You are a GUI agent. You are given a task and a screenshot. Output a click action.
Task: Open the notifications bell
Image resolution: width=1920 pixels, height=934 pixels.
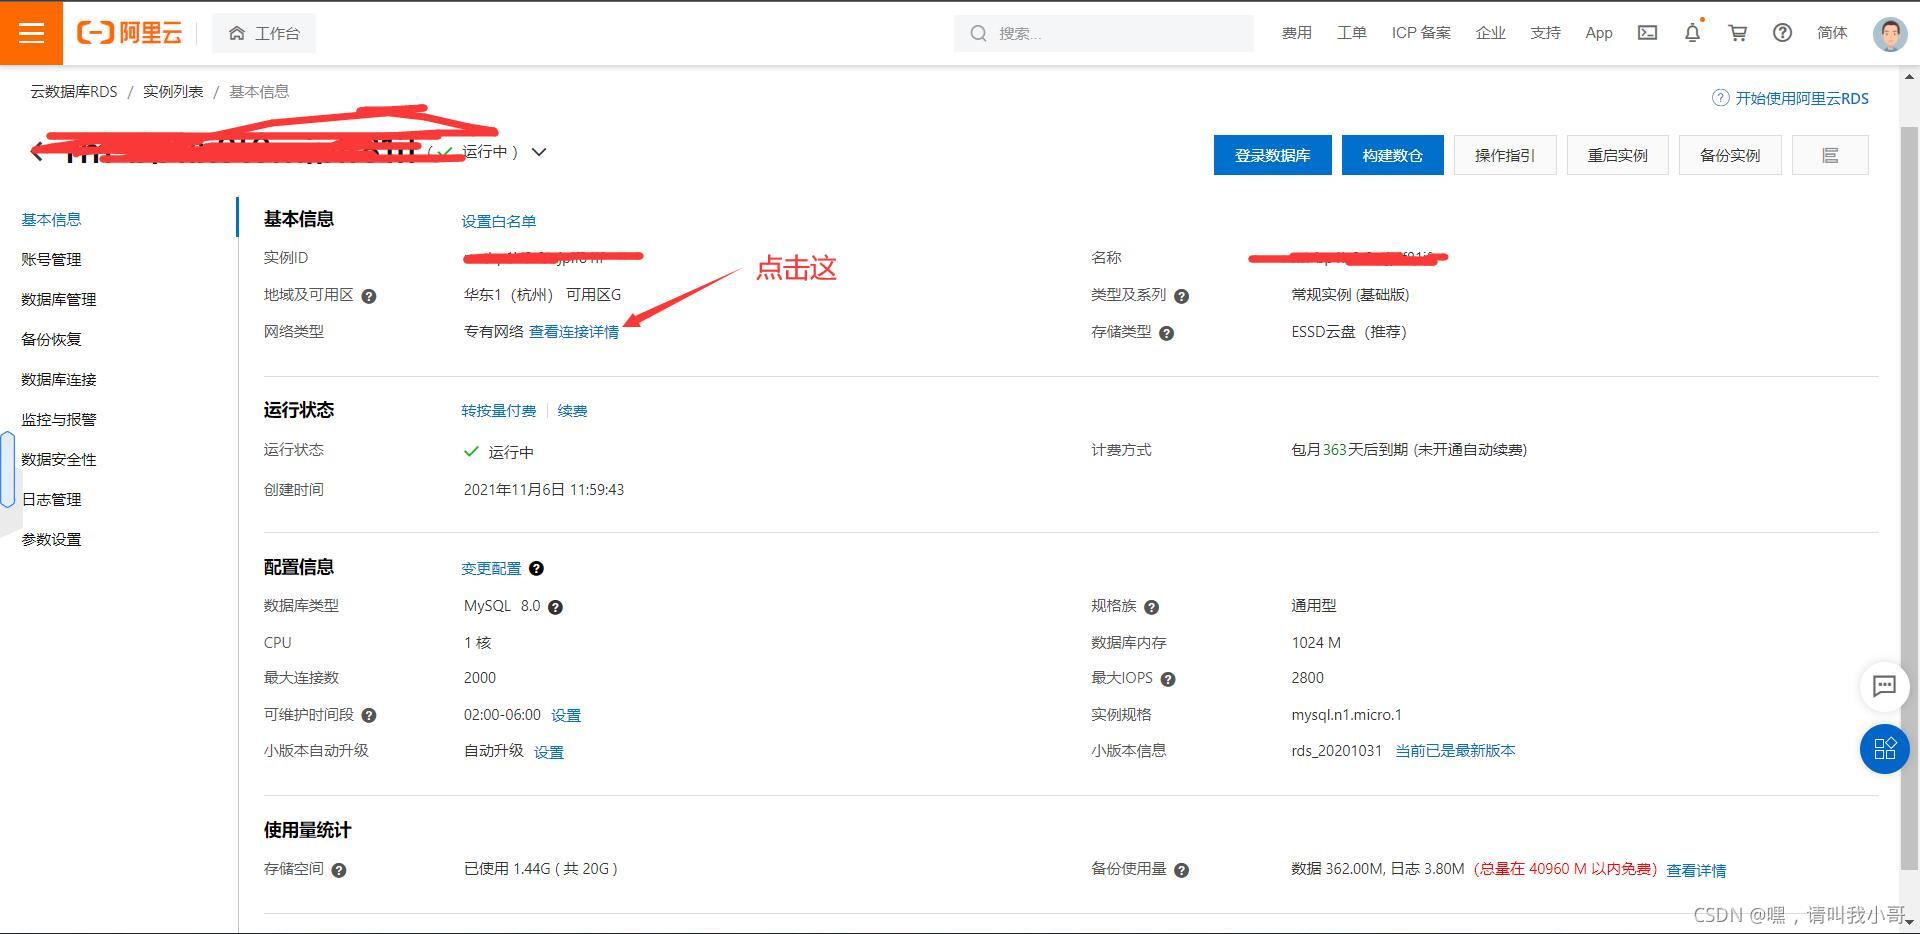[1692, 32]
